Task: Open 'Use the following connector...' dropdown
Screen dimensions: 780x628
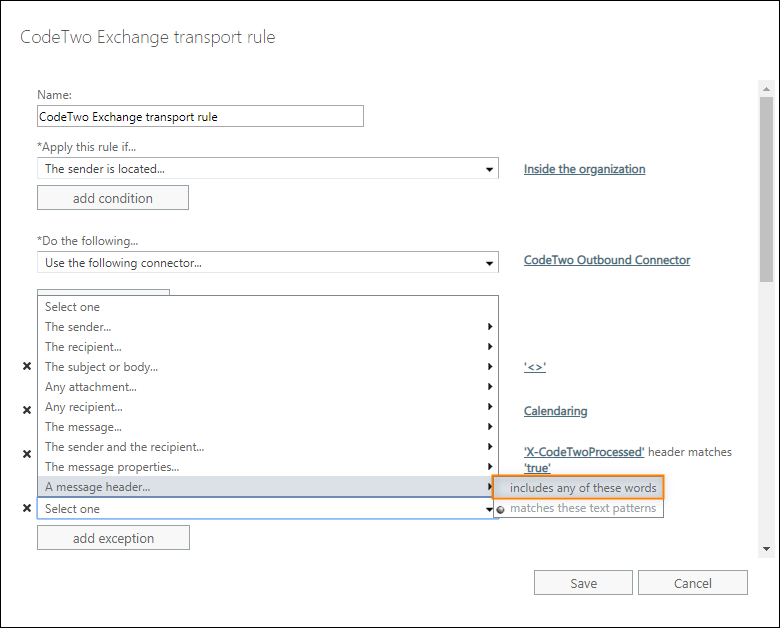Action: pos(268,262)
